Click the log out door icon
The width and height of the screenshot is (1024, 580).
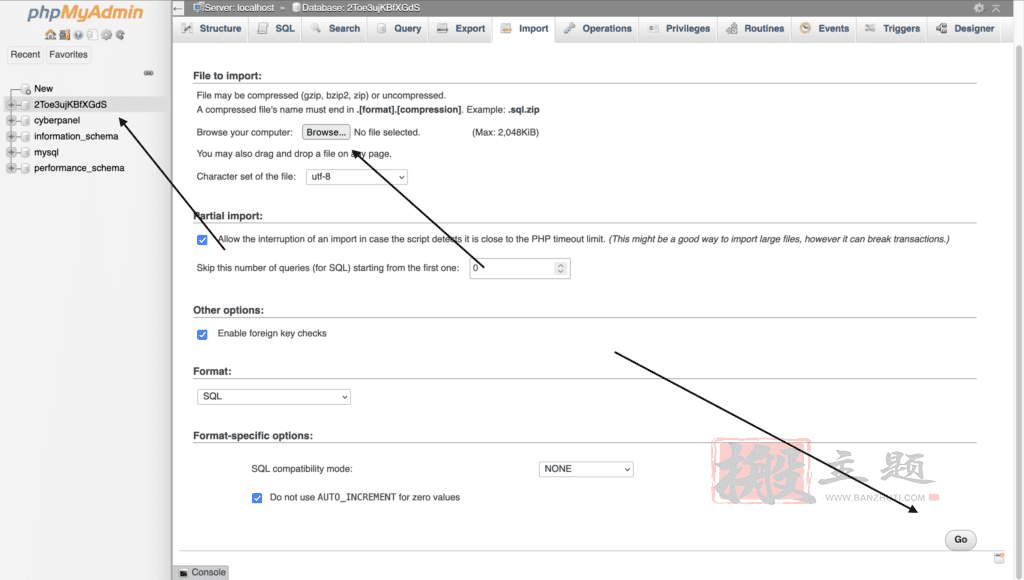click(65, 35)
